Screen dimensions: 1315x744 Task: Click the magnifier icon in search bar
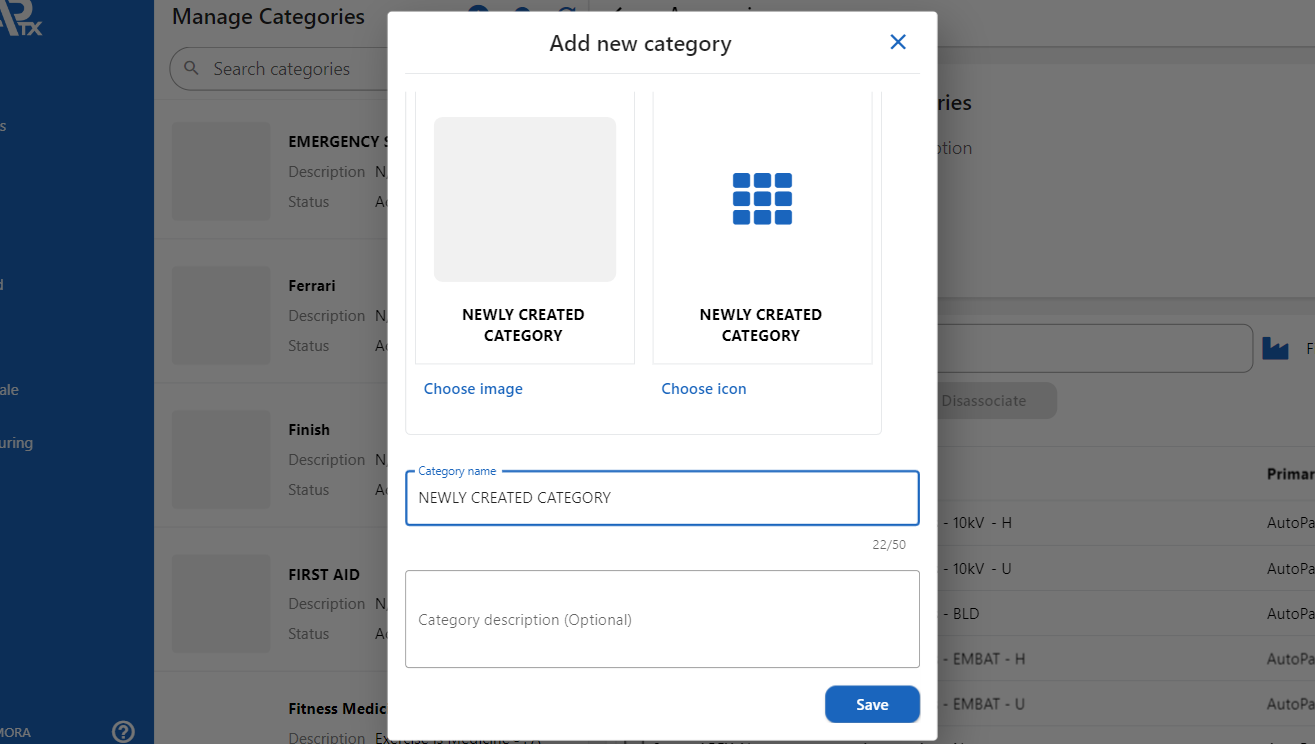click(x=190, y=69)
